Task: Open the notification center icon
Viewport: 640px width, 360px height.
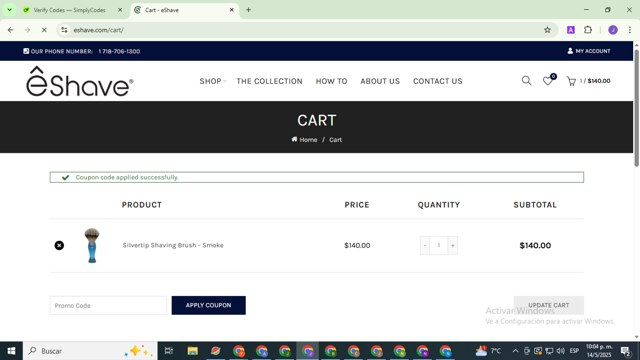Action: coord(626,351)
